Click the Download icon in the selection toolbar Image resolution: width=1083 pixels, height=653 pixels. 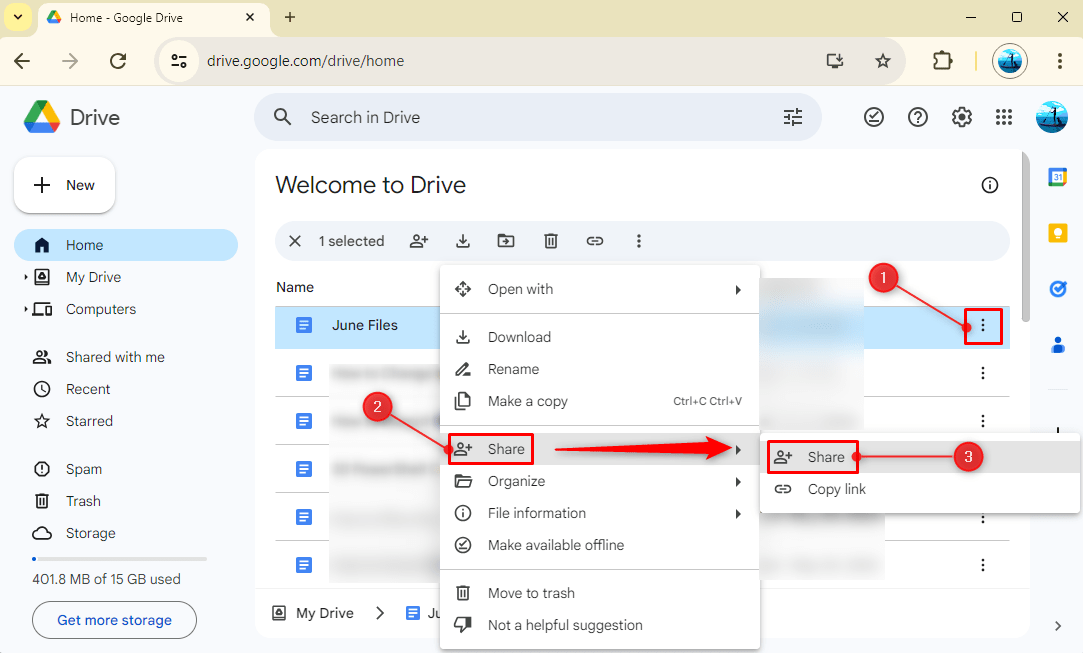463,241
